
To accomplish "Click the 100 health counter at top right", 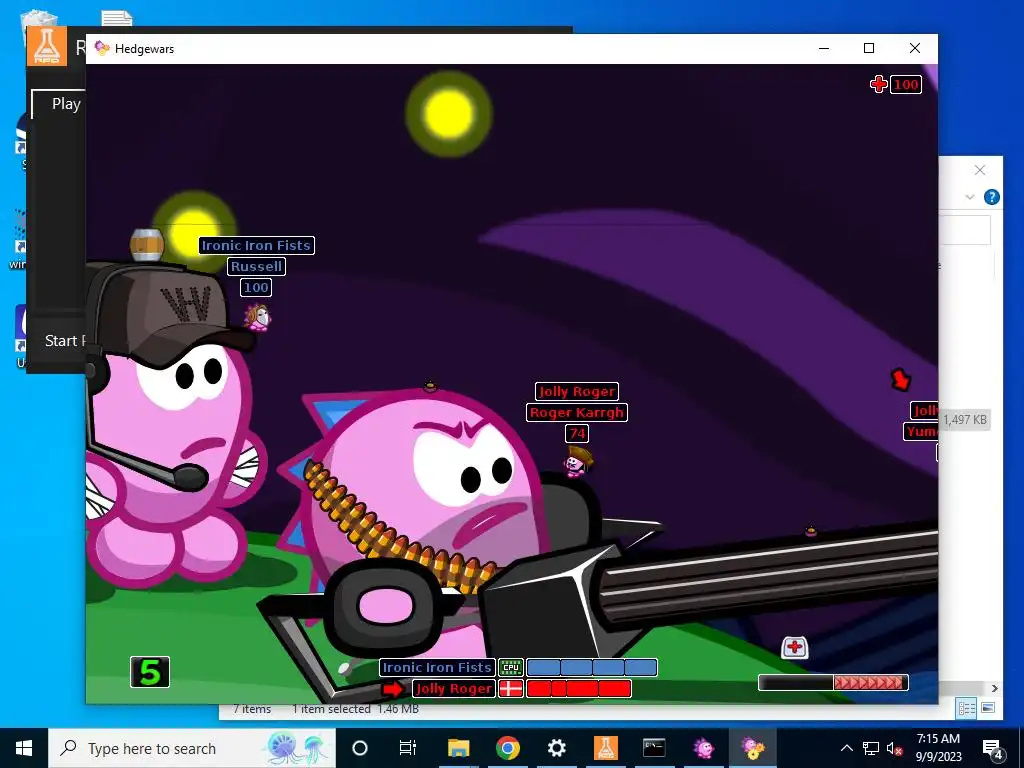I will point(906,84).
